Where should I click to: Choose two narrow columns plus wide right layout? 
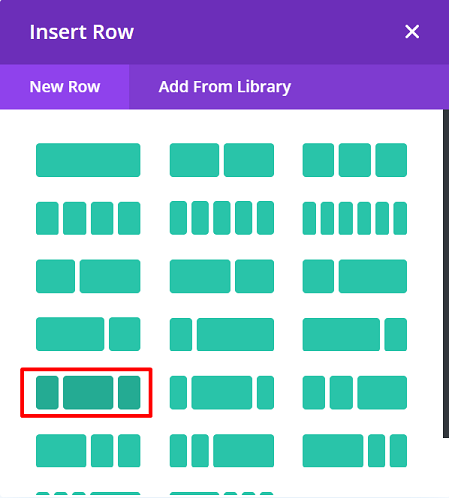pos(355,393)
